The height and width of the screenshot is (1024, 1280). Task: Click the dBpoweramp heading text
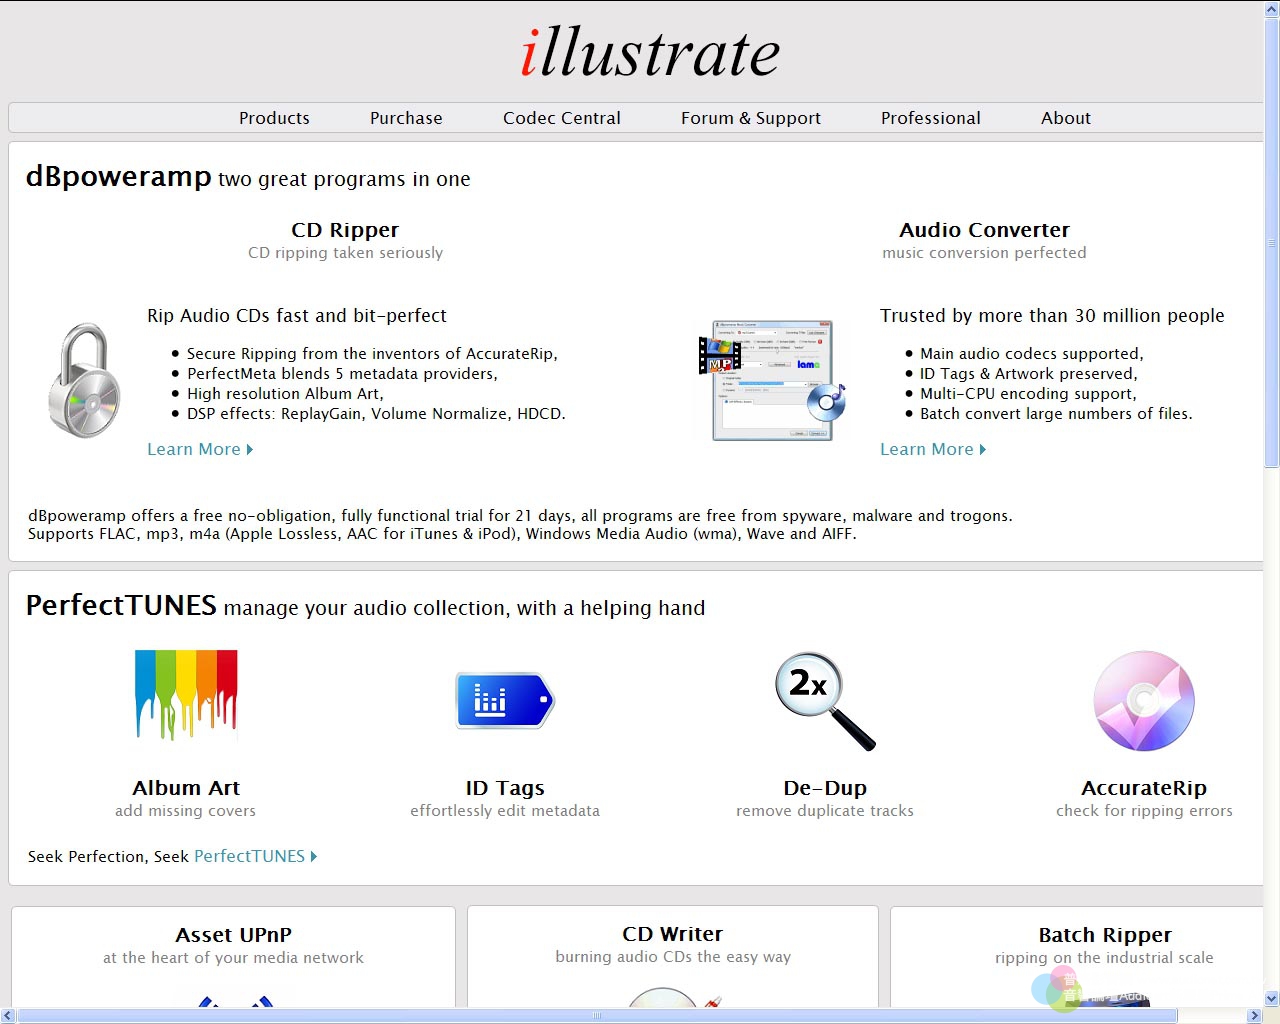(118, 176)
